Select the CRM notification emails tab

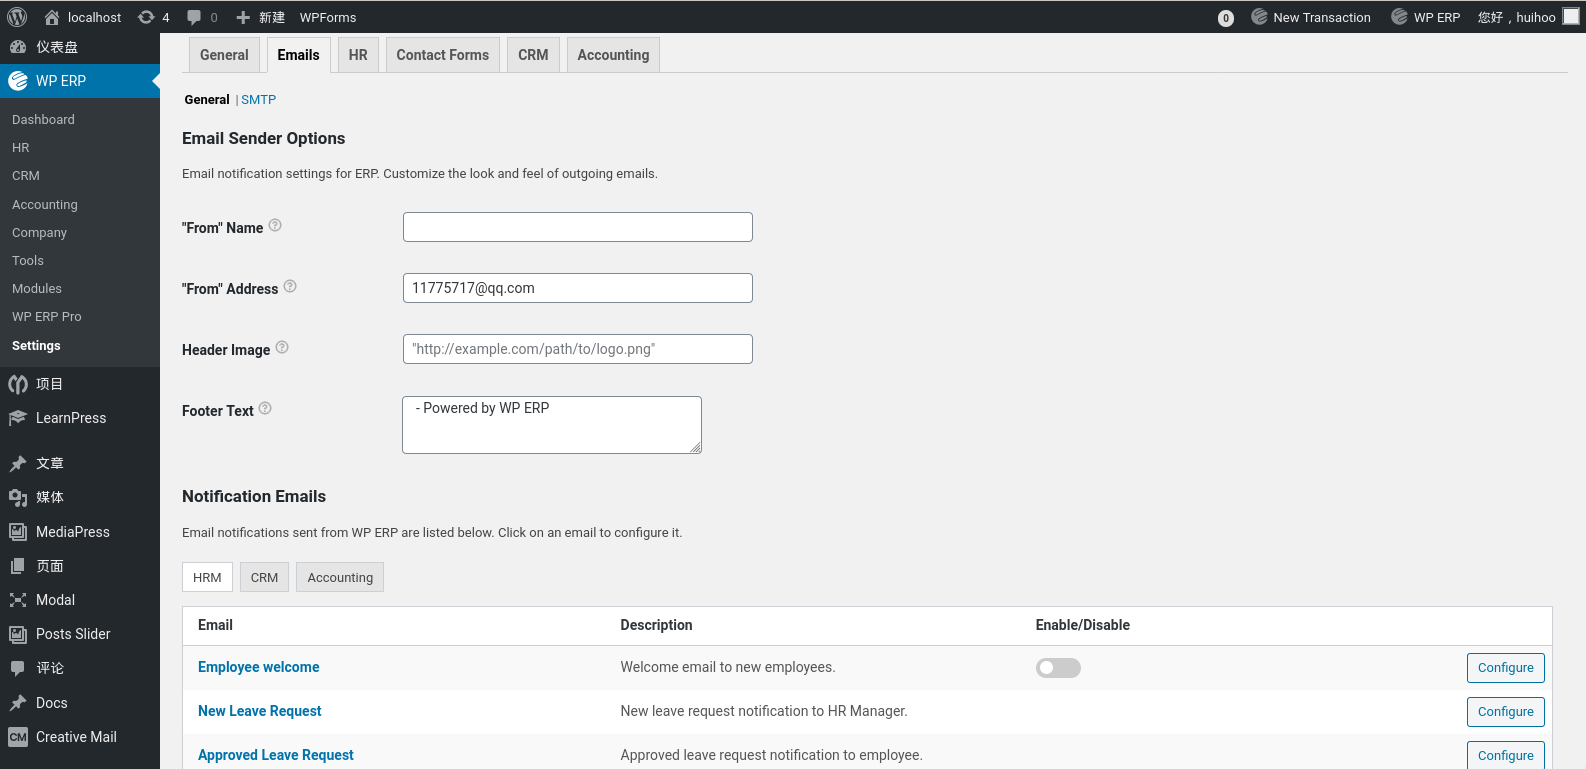pyautogui.click(x=264, y=577)
